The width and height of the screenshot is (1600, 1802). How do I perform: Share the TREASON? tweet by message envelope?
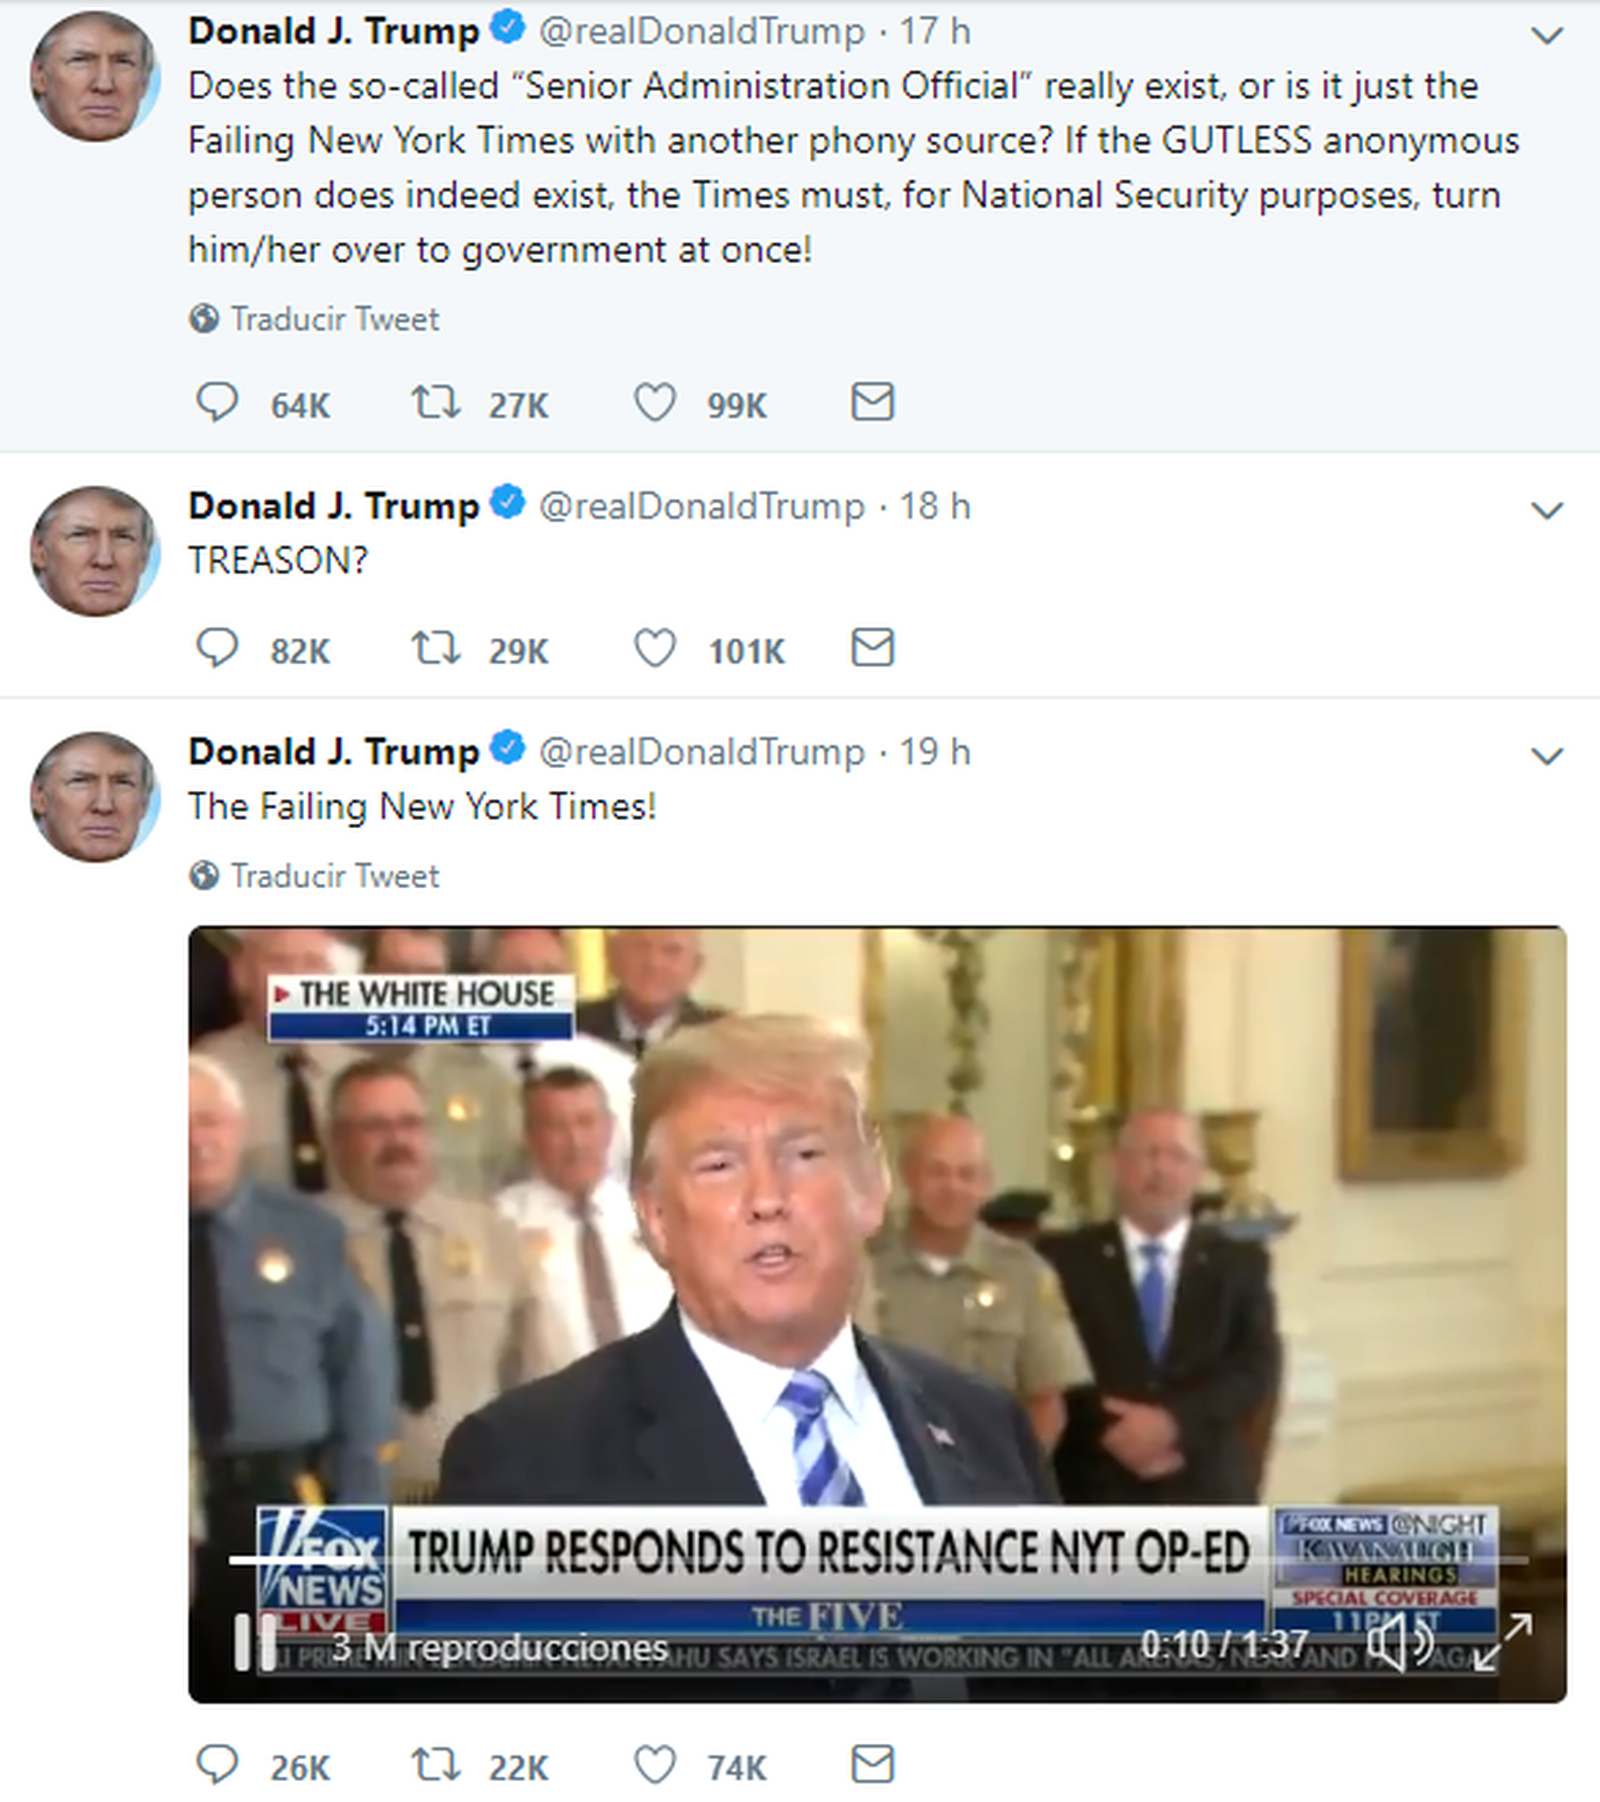(872, 648)
